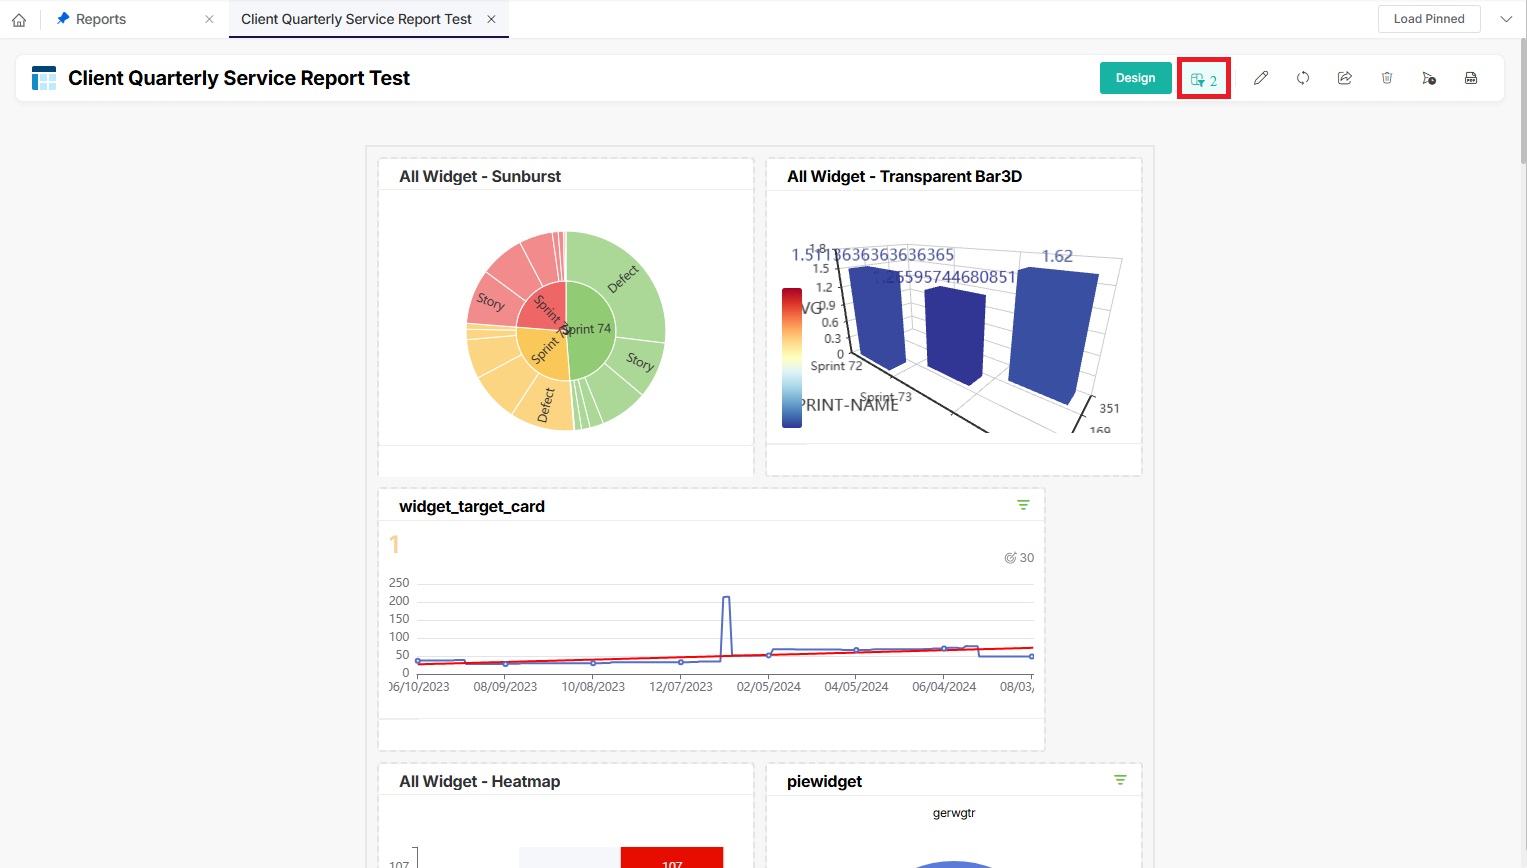Open the report filter icon showing 2

(1203, 79)
